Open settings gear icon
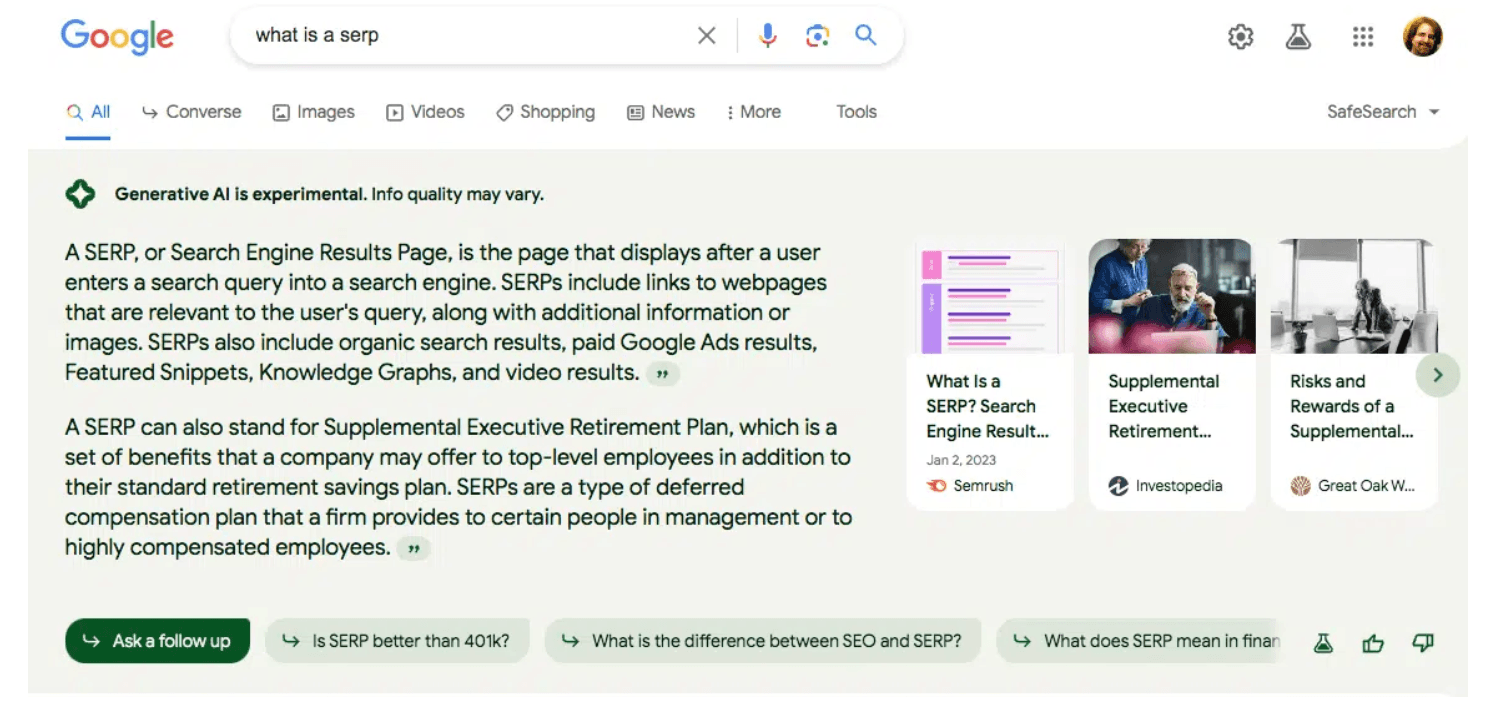Screen dimensions: 1504x716 coord(1240,37)
